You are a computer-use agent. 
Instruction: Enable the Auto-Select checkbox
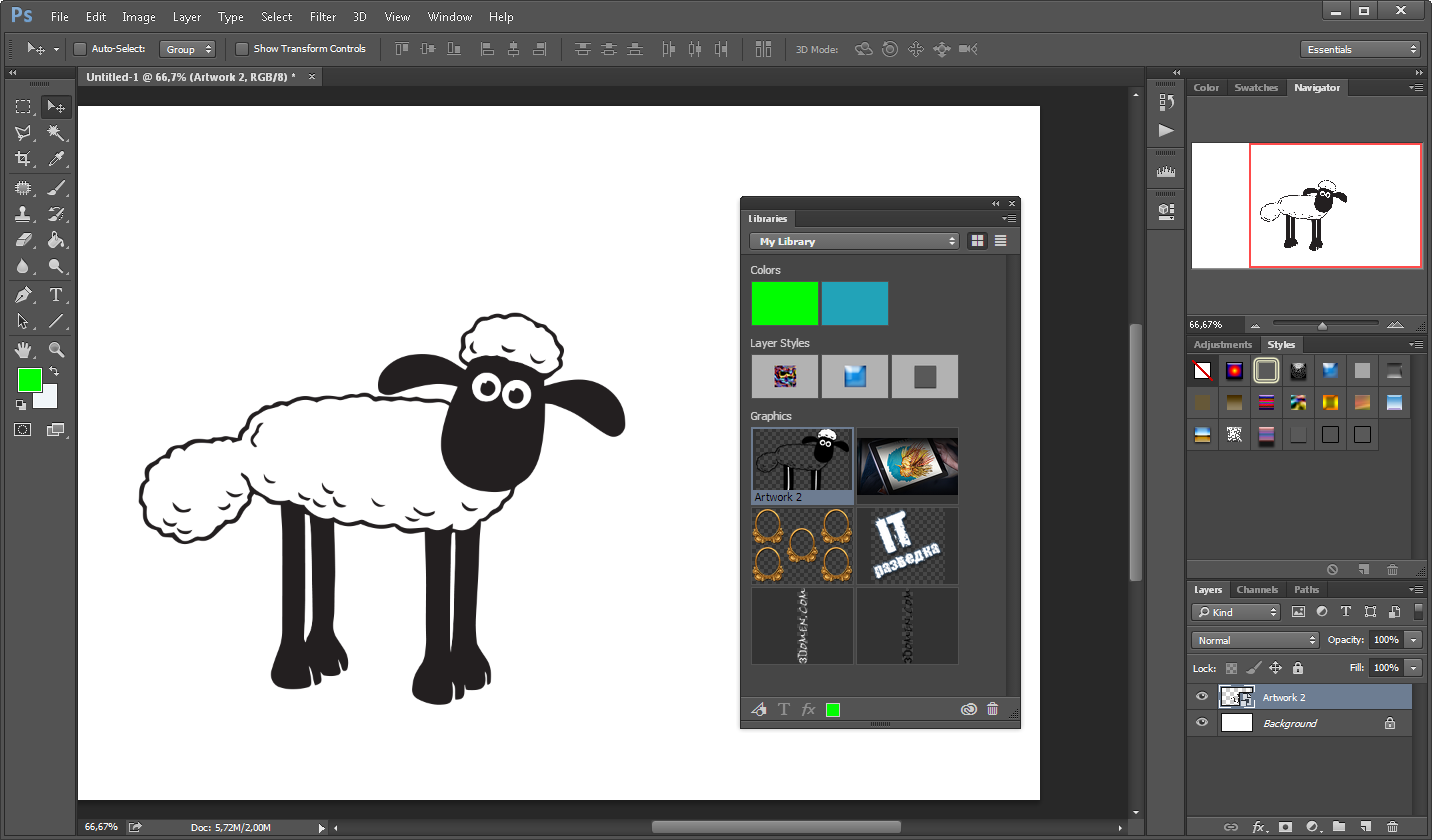(x=80, y=48)
